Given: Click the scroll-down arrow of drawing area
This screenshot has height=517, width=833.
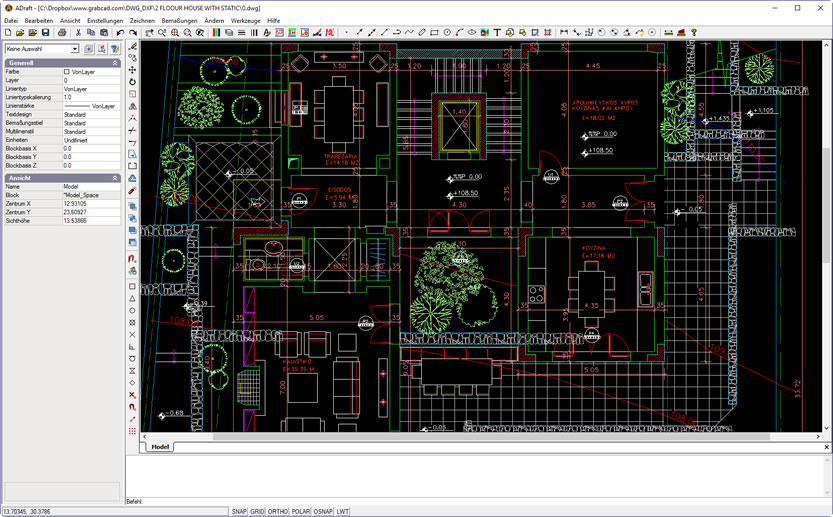Looking at the screenshot, I should (x=827, y=428).
